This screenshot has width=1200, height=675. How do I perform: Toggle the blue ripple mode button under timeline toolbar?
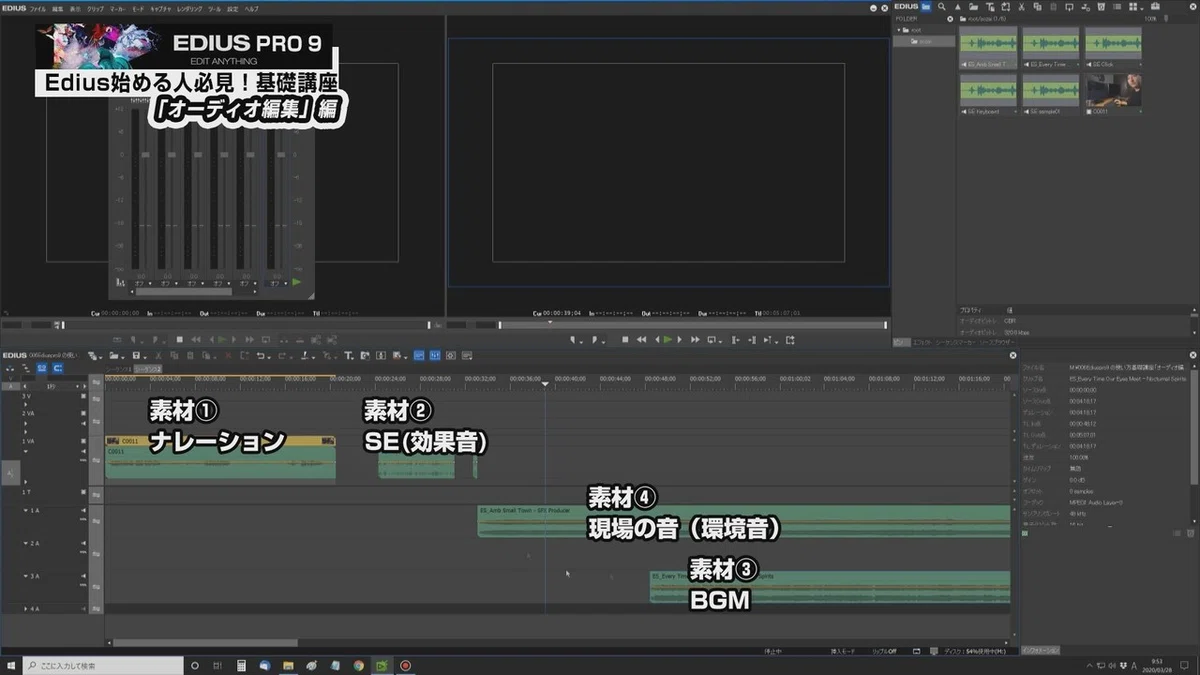(x=42, y=369)
